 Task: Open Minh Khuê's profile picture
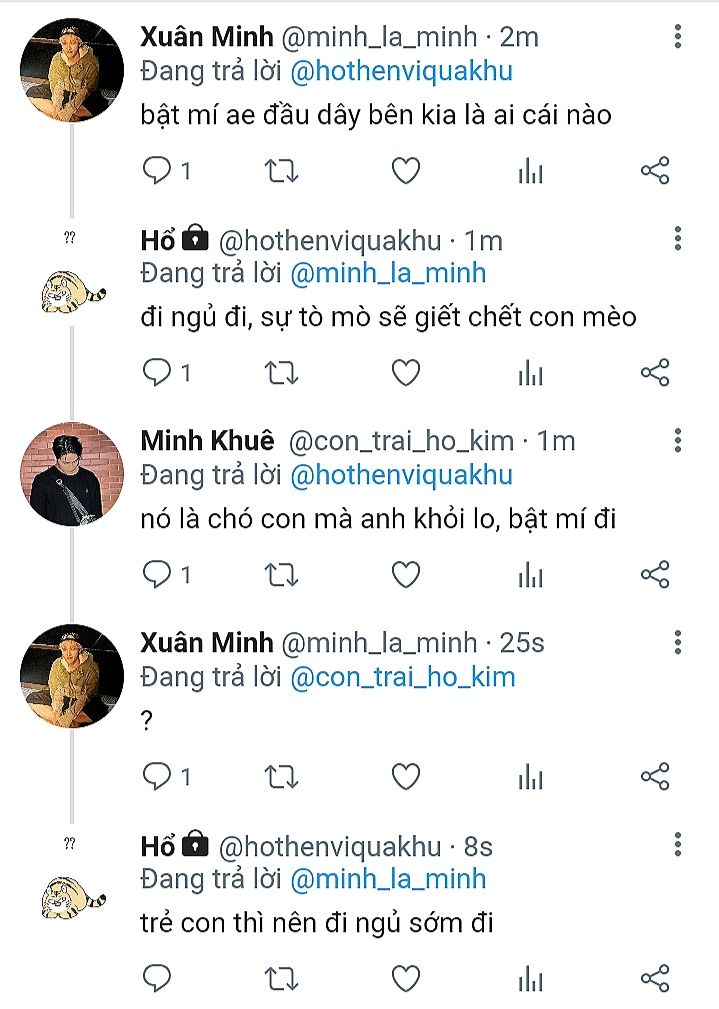(72, 474)
